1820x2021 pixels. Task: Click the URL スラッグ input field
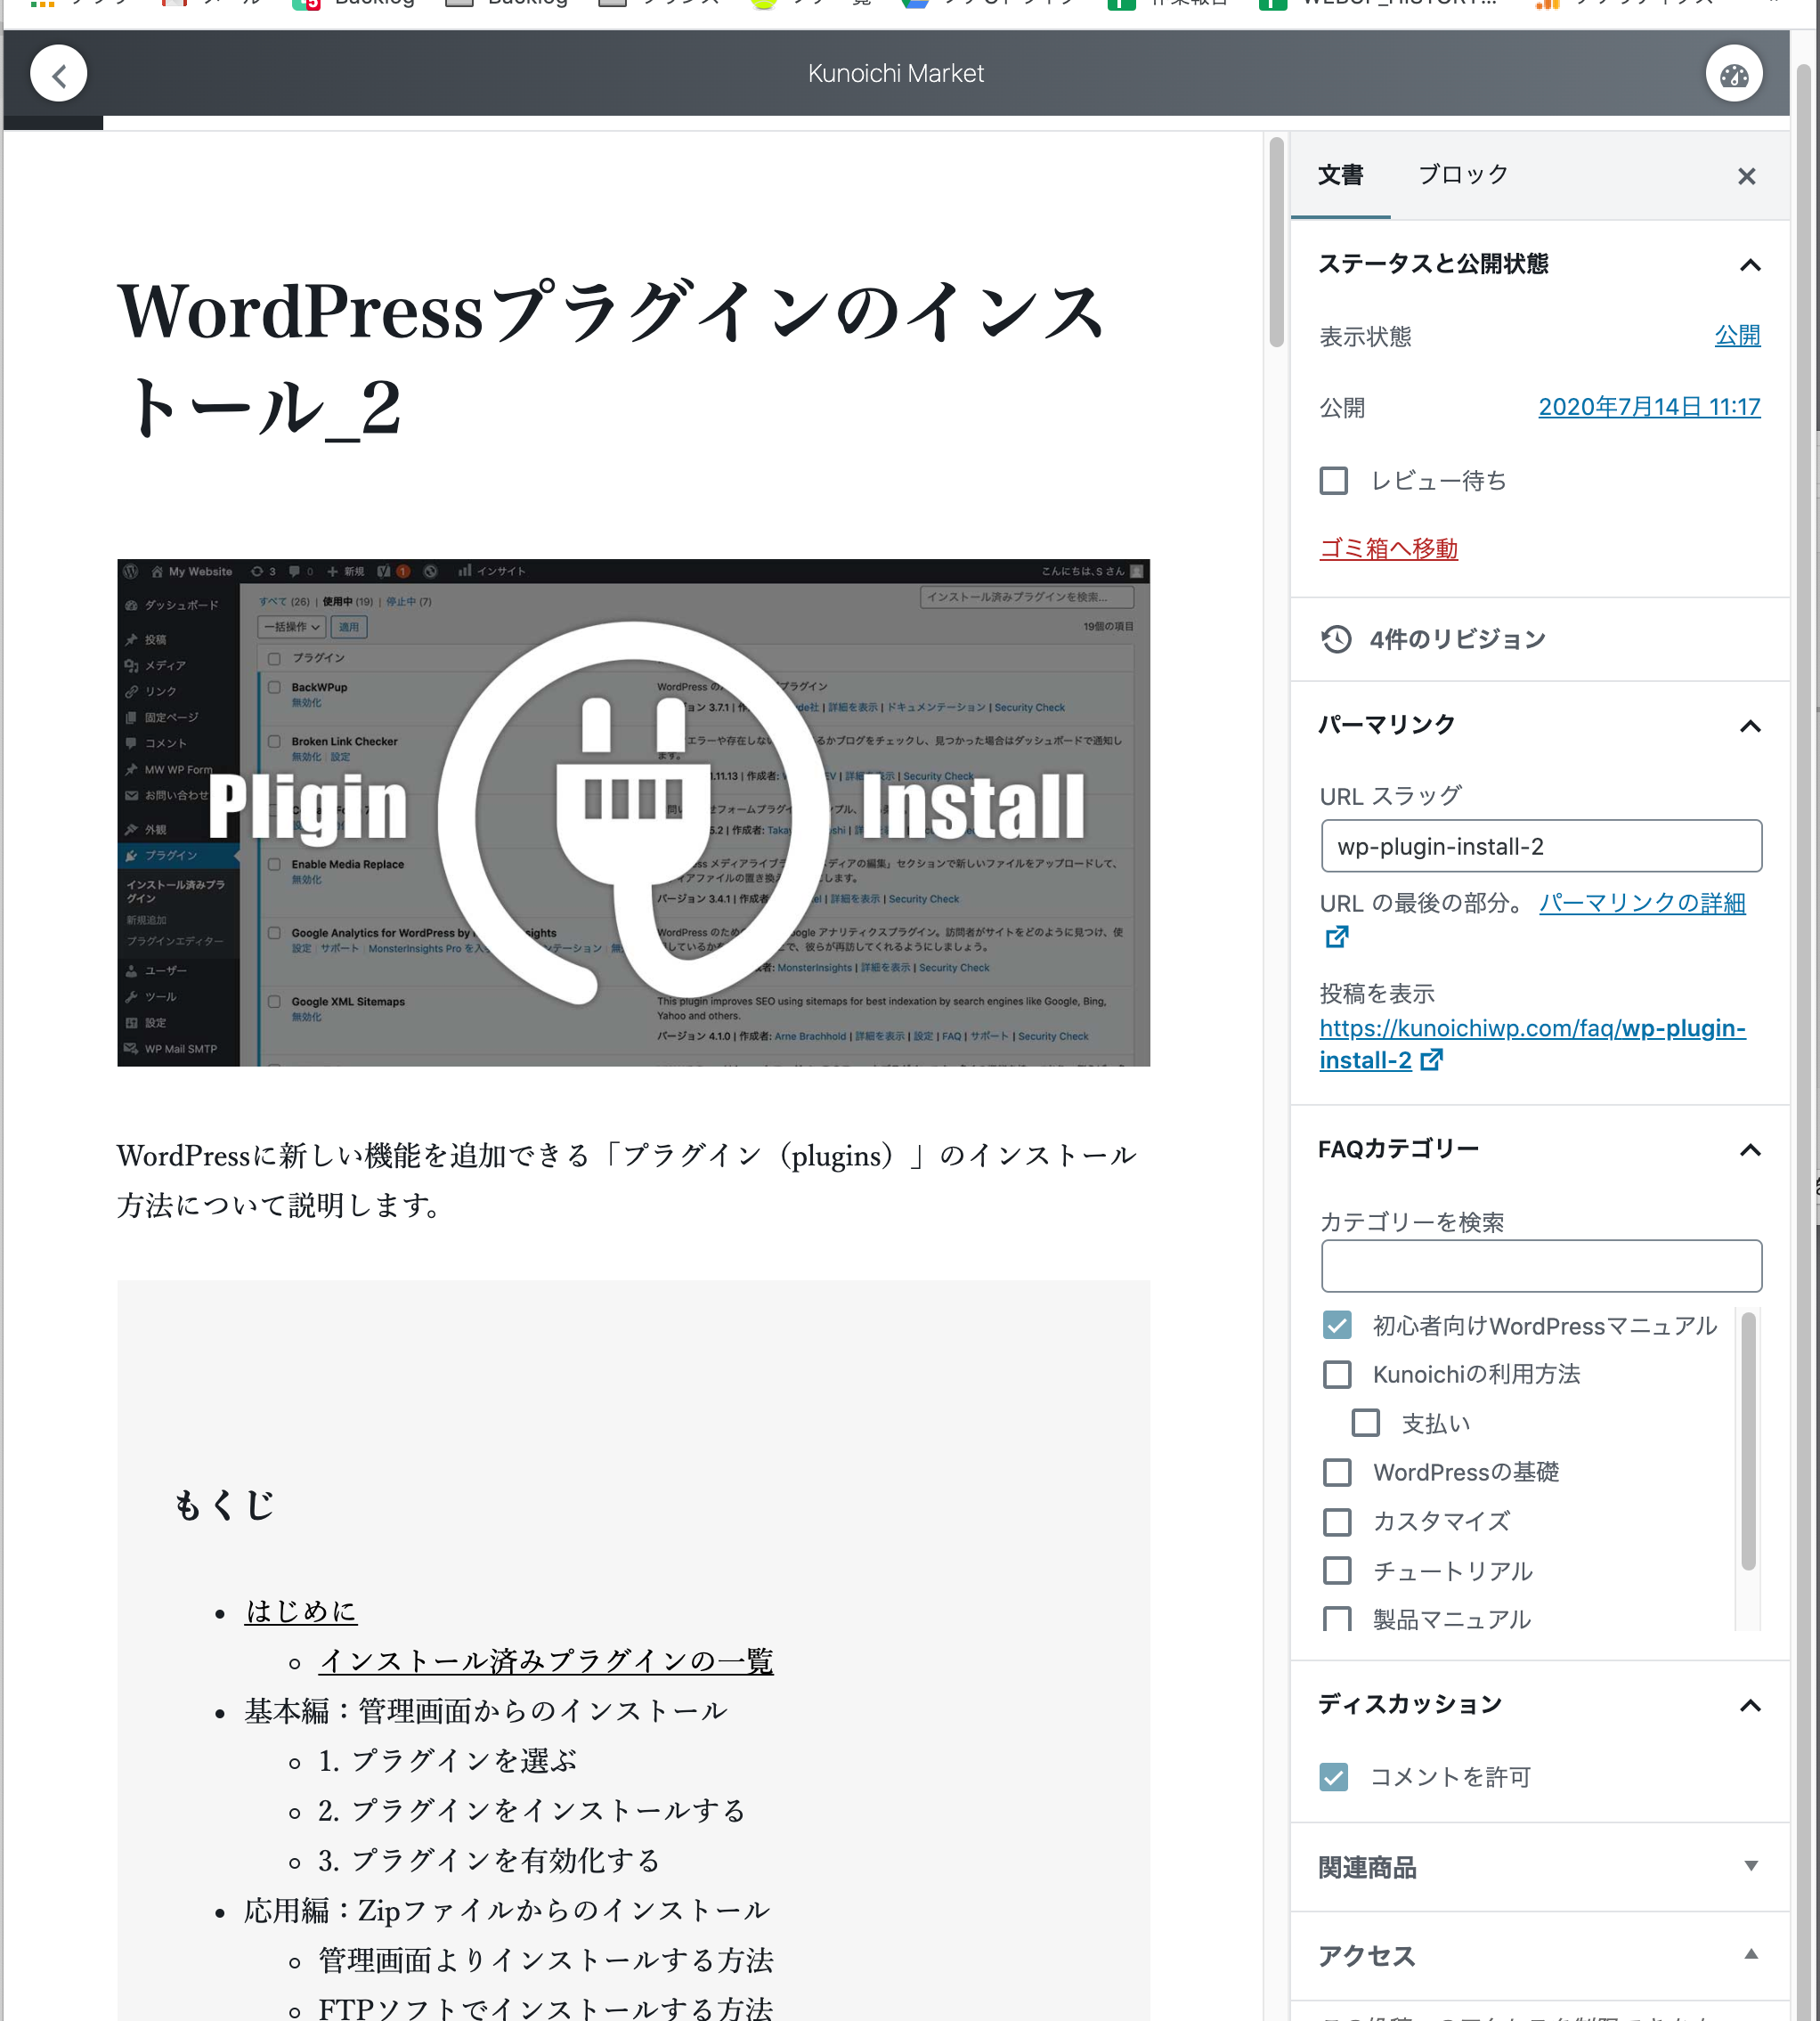pos(1541,846)
